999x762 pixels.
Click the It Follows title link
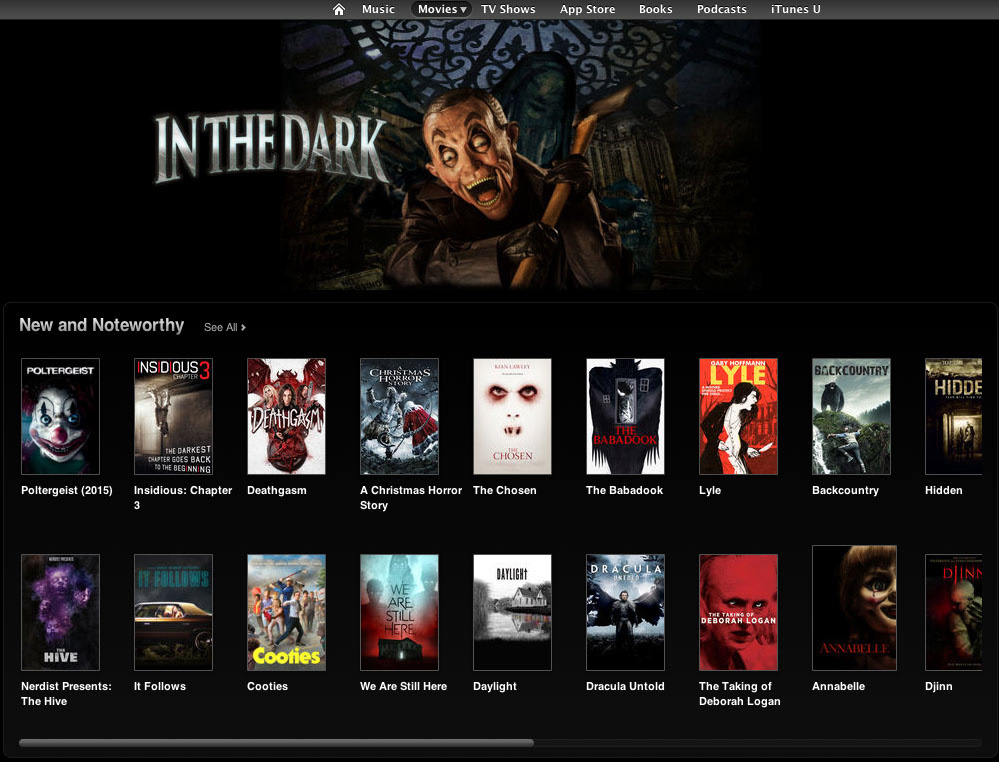click(x=160, y=686)
